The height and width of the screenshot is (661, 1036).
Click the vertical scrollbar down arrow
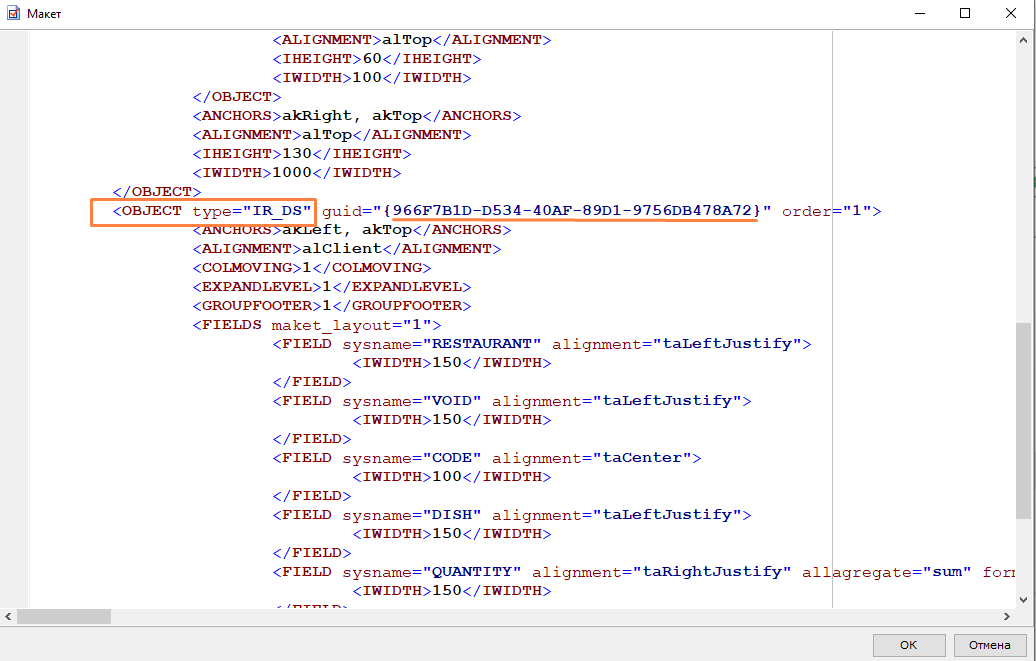pos(1023,599)
